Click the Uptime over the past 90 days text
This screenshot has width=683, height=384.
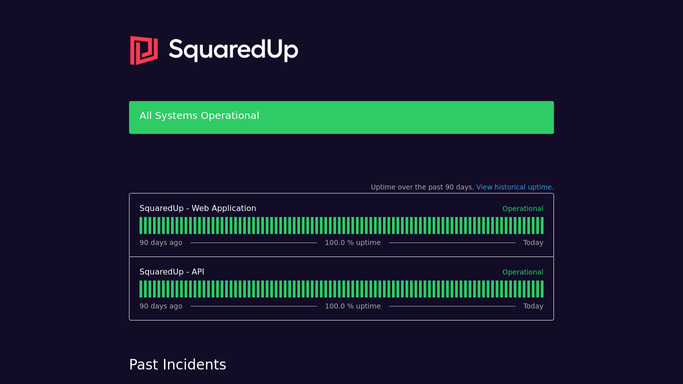[x=422, y=187]
